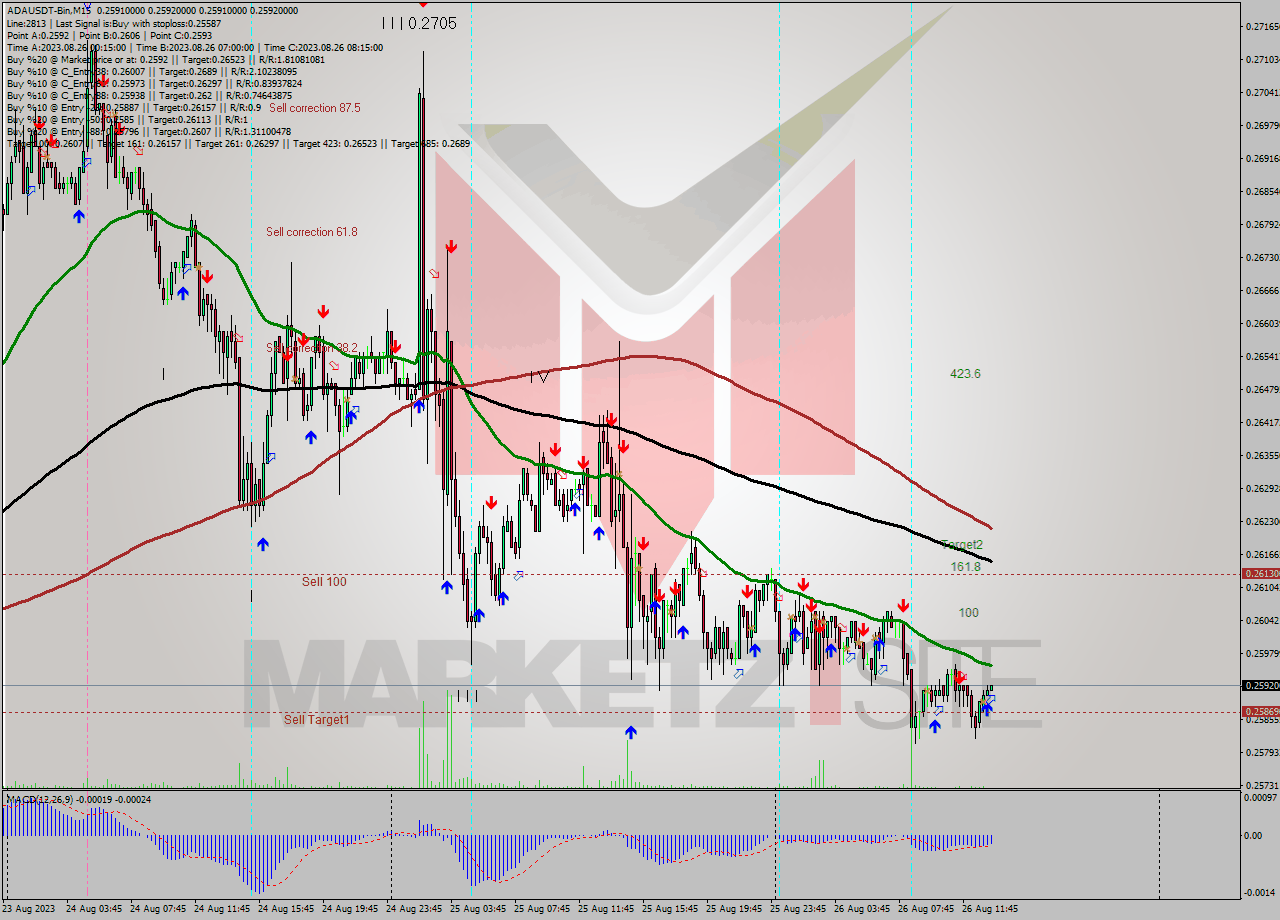Click the black 0.25920 current price tag
This screenshot has height=920, width=1280.
coord(1259,685)
